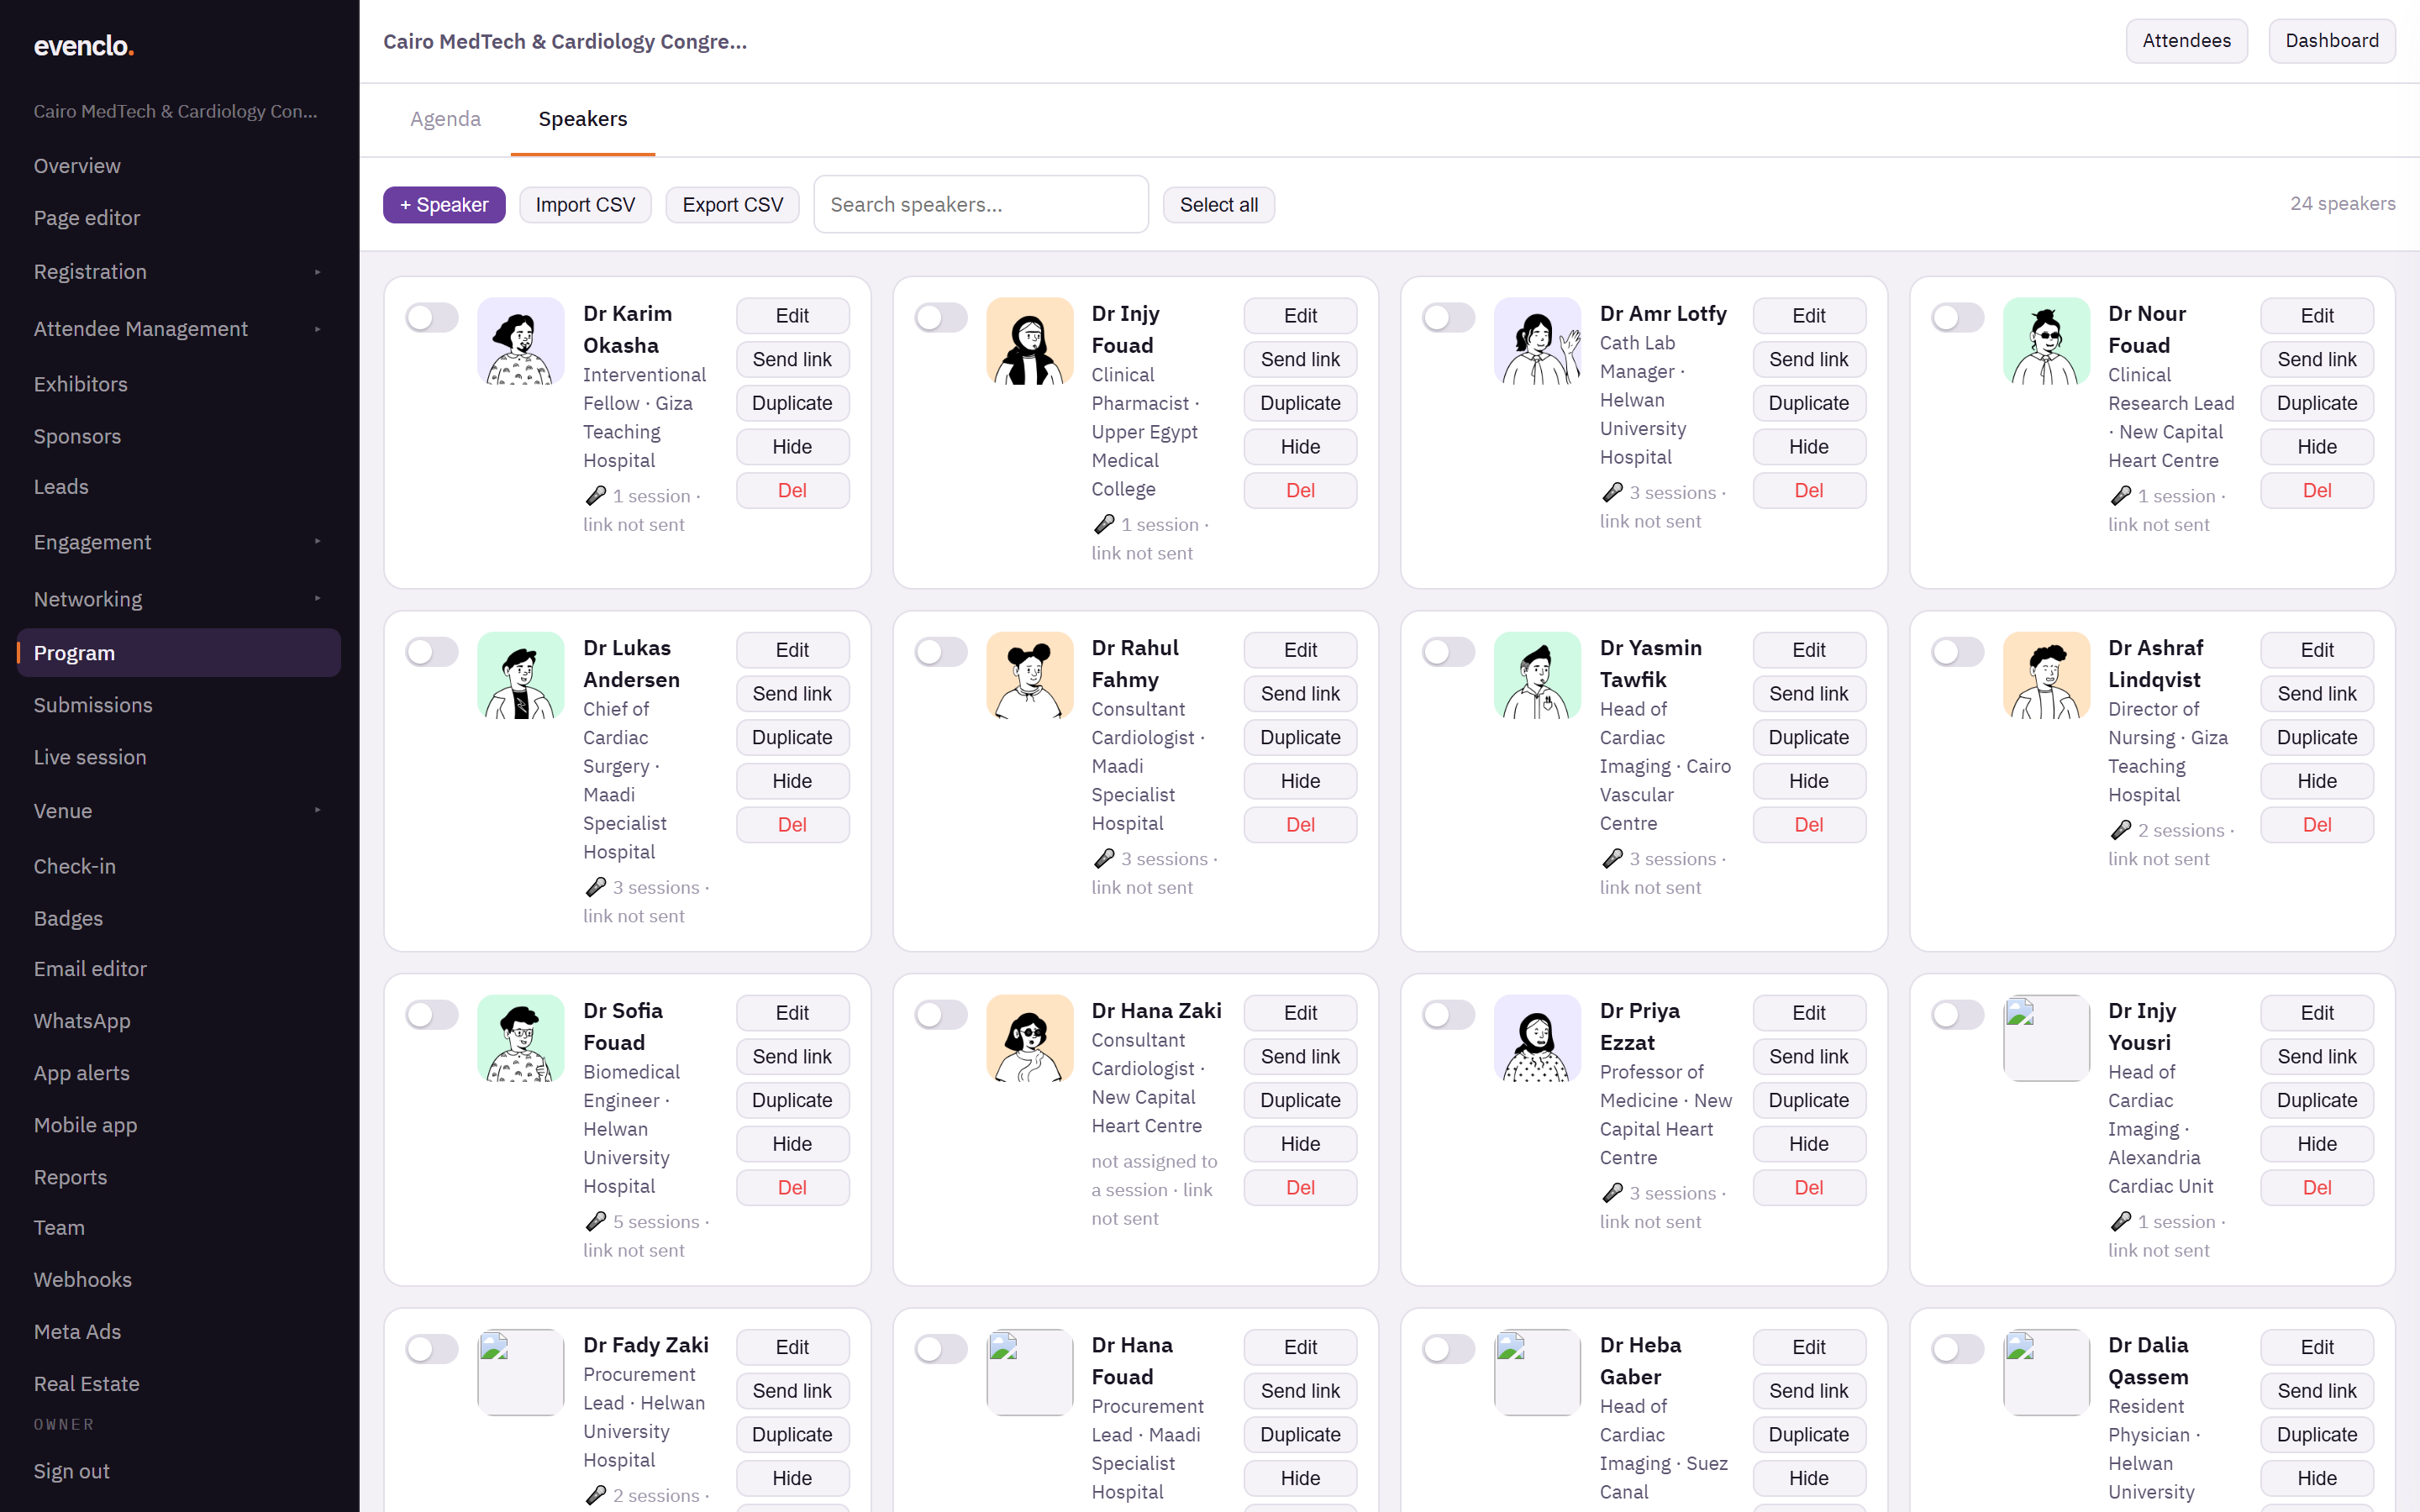Click the Import CSV button
The image size is (2420, 1512).
click(x=585, y=205)
